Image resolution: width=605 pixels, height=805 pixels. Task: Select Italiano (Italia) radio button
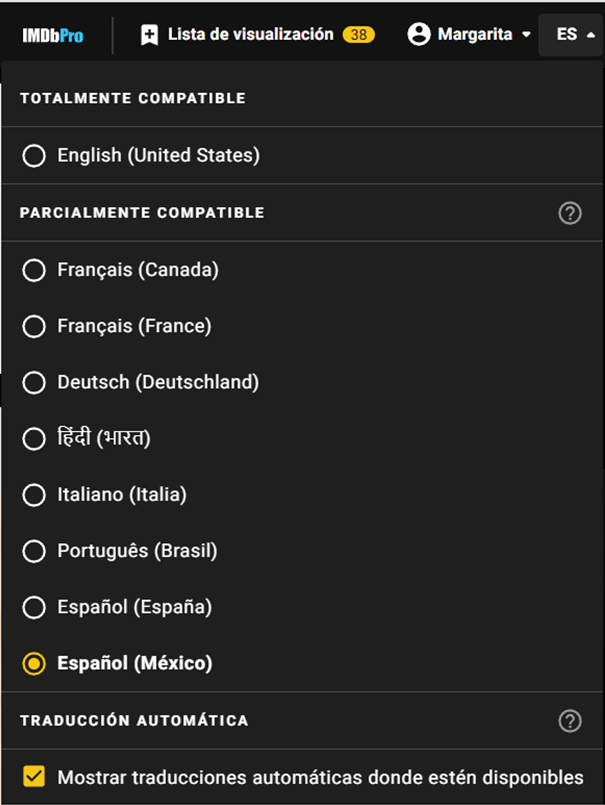tap(34, 495)
